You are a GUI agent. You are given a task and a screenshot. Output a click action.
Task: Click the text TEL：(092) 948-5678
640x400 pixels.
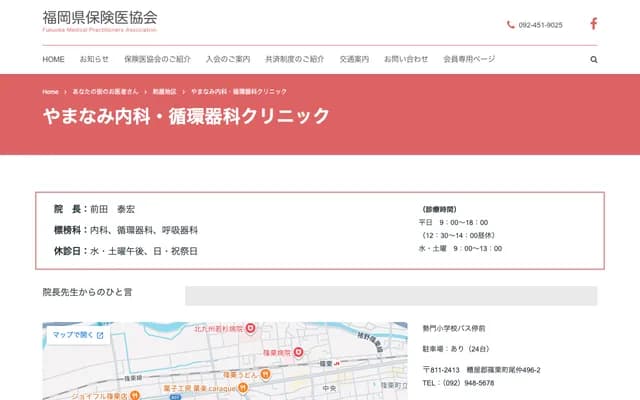pyautogui.click(x=458, y=383)
